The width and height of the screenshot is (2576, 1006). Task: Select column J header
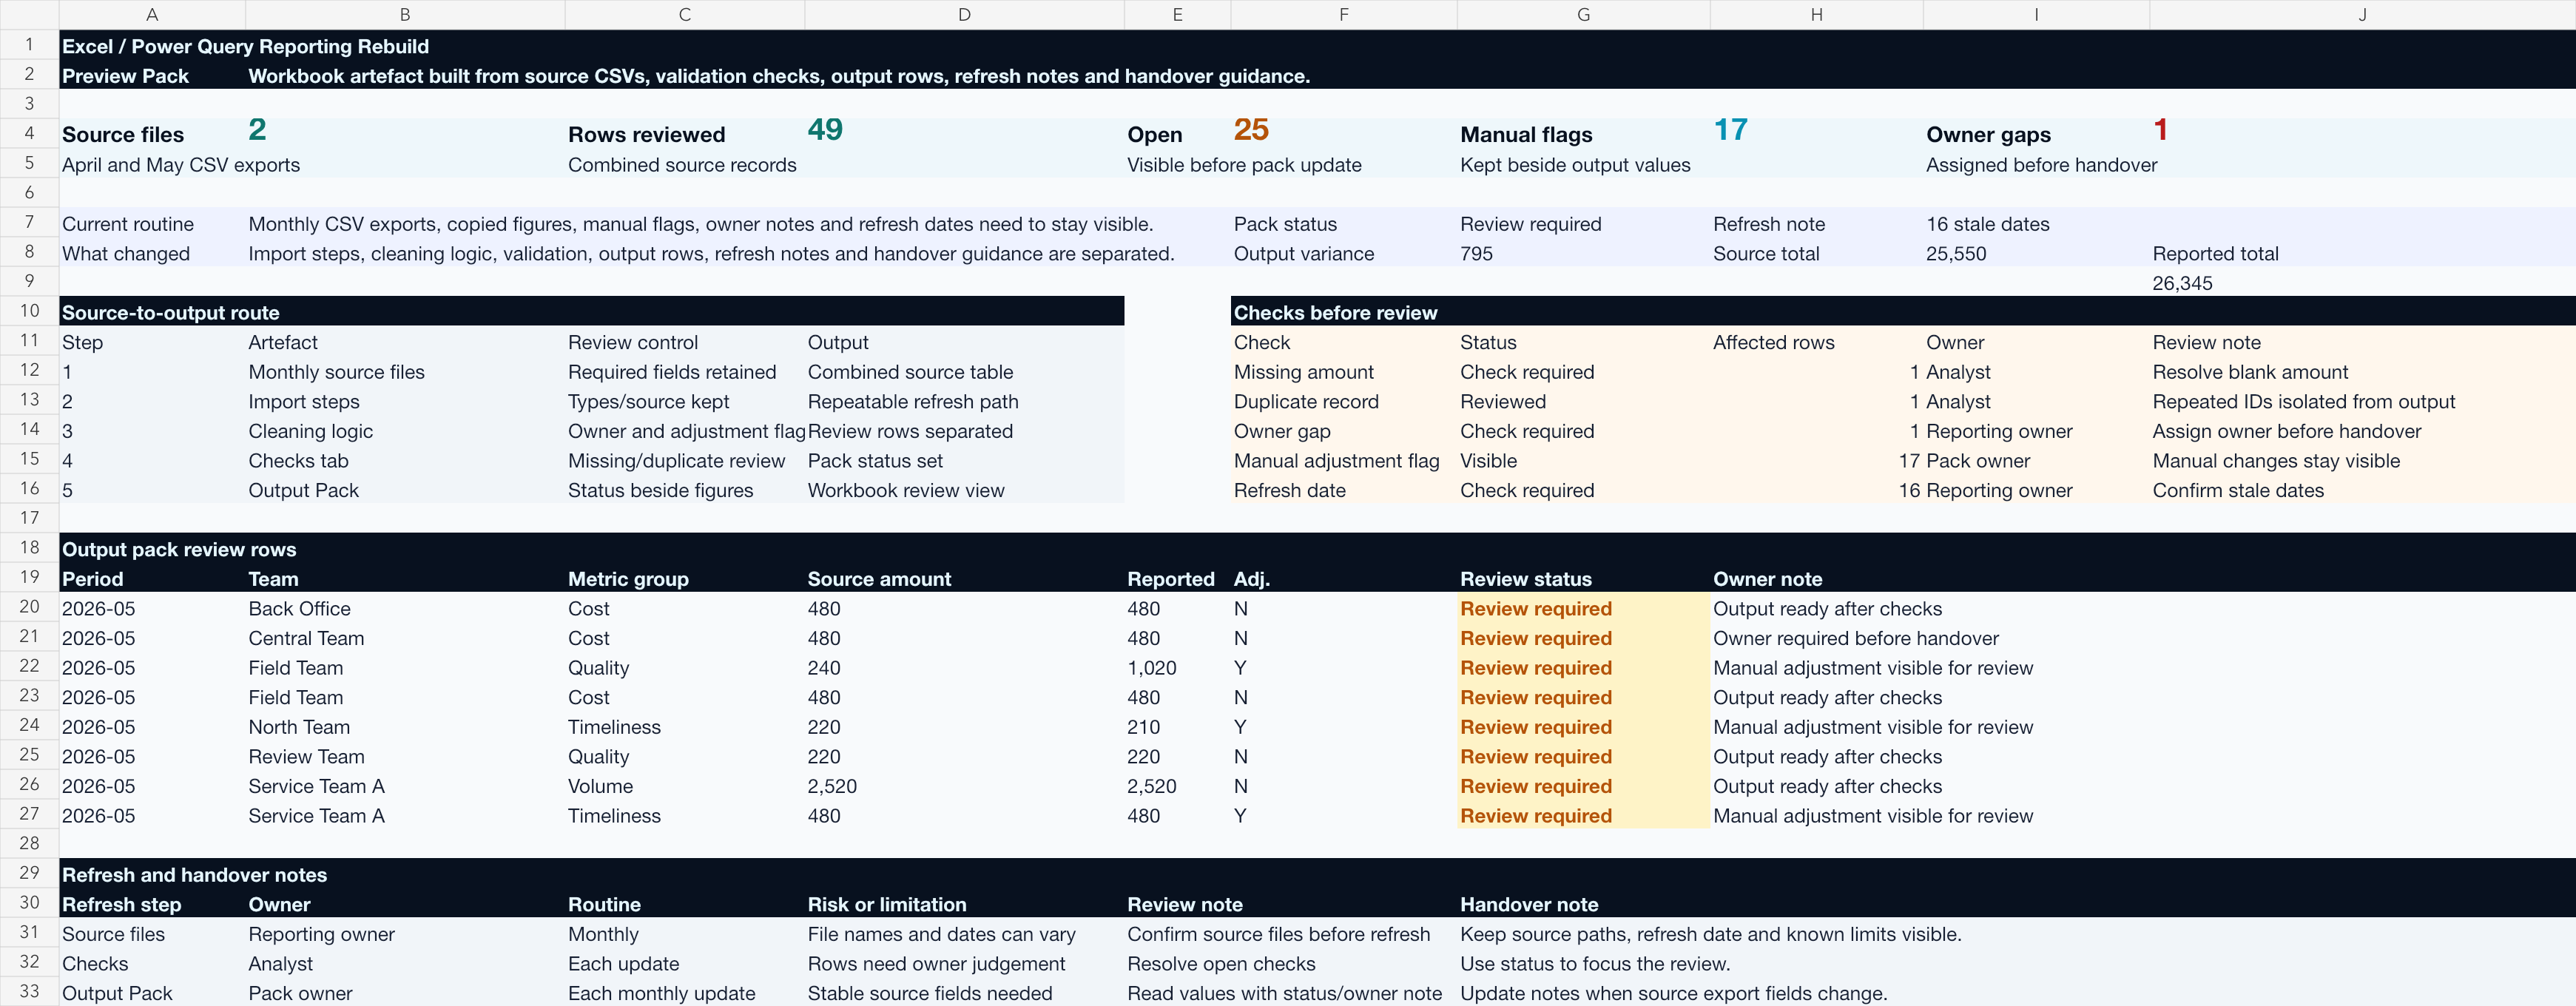(x=2362, y=14)
